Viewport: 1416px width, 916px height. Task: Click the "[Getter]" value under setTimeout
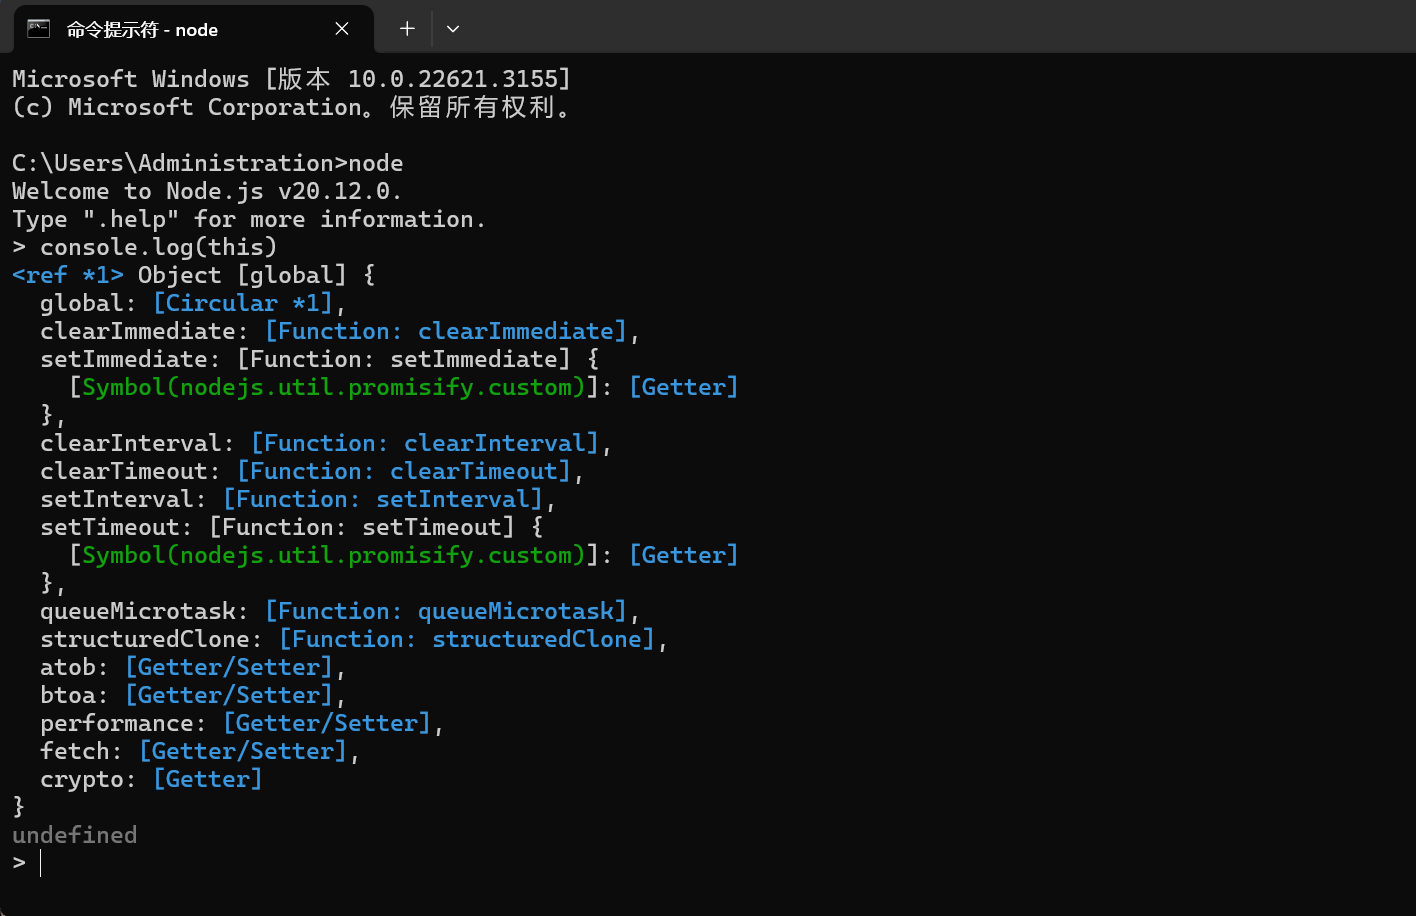684,555
